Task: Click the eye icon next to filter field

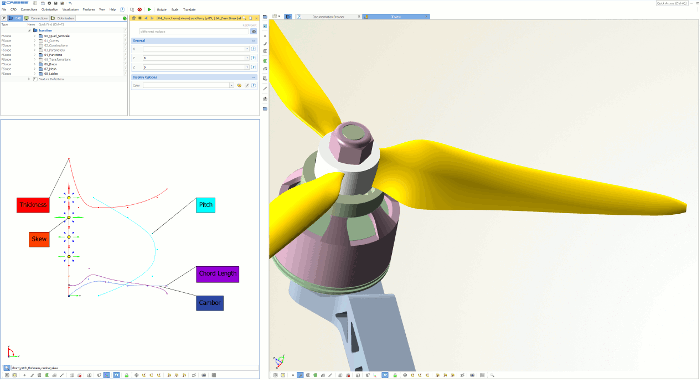Action: point(254,32)
